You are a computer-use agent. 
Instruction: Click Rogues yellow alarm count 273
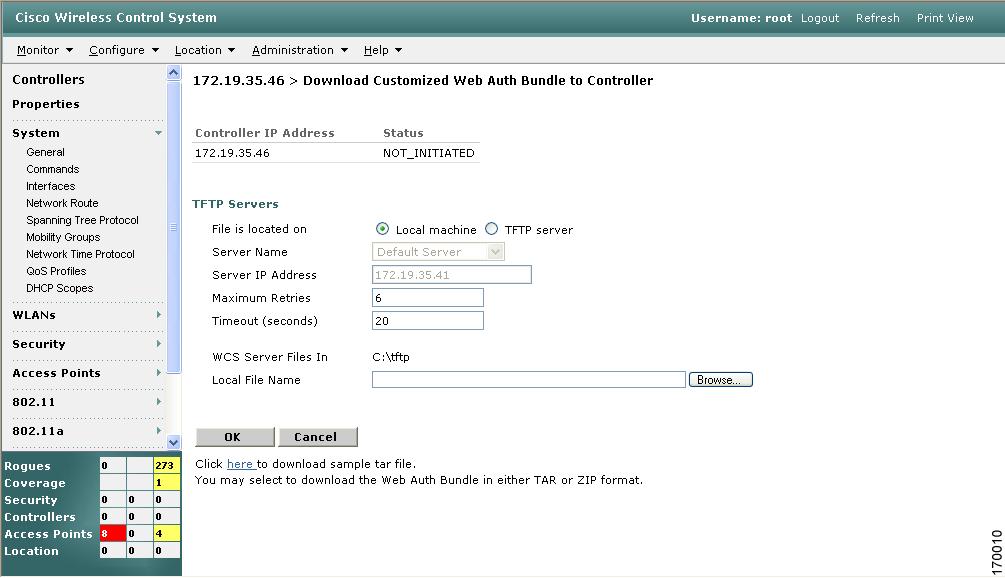pos(167,465)
